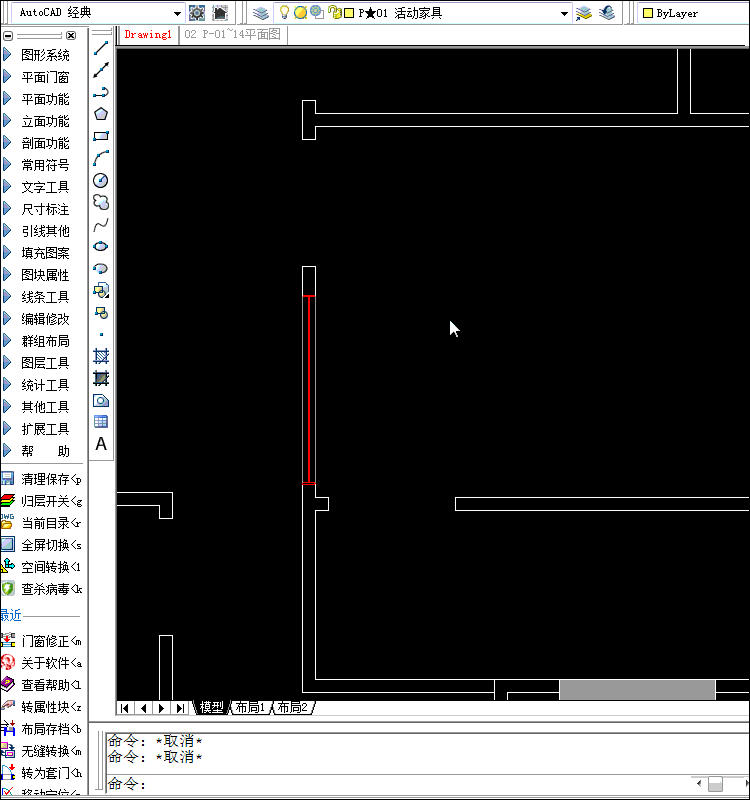Viewport: 750px width, 800px height.
Task: Click the 归层开关 command
Action: [41, 501]
